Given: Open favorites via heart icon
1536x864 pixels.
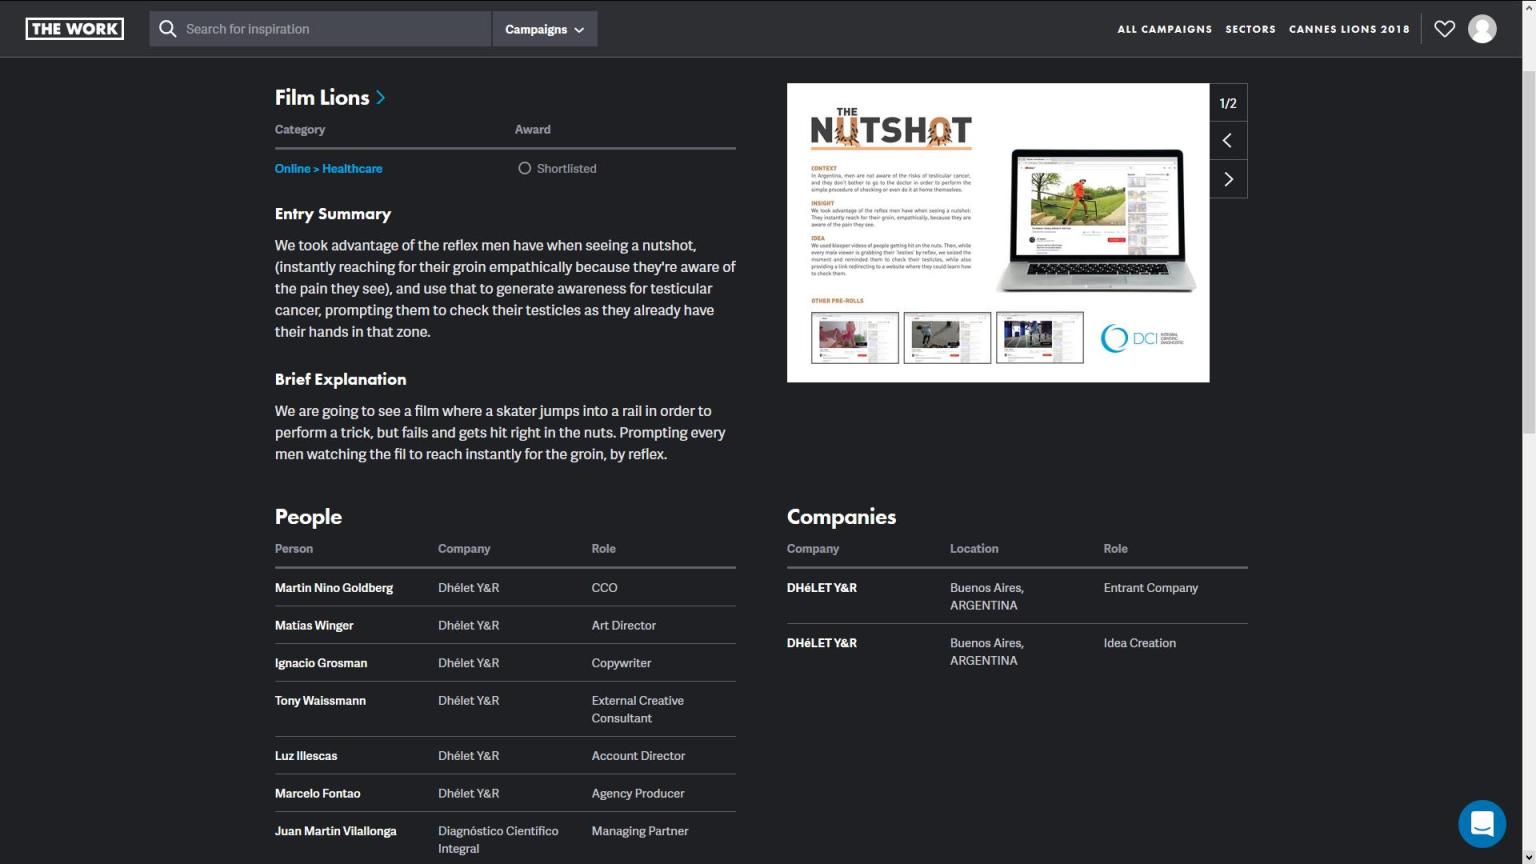Looking at the screenshot, I should point(1444,29).
